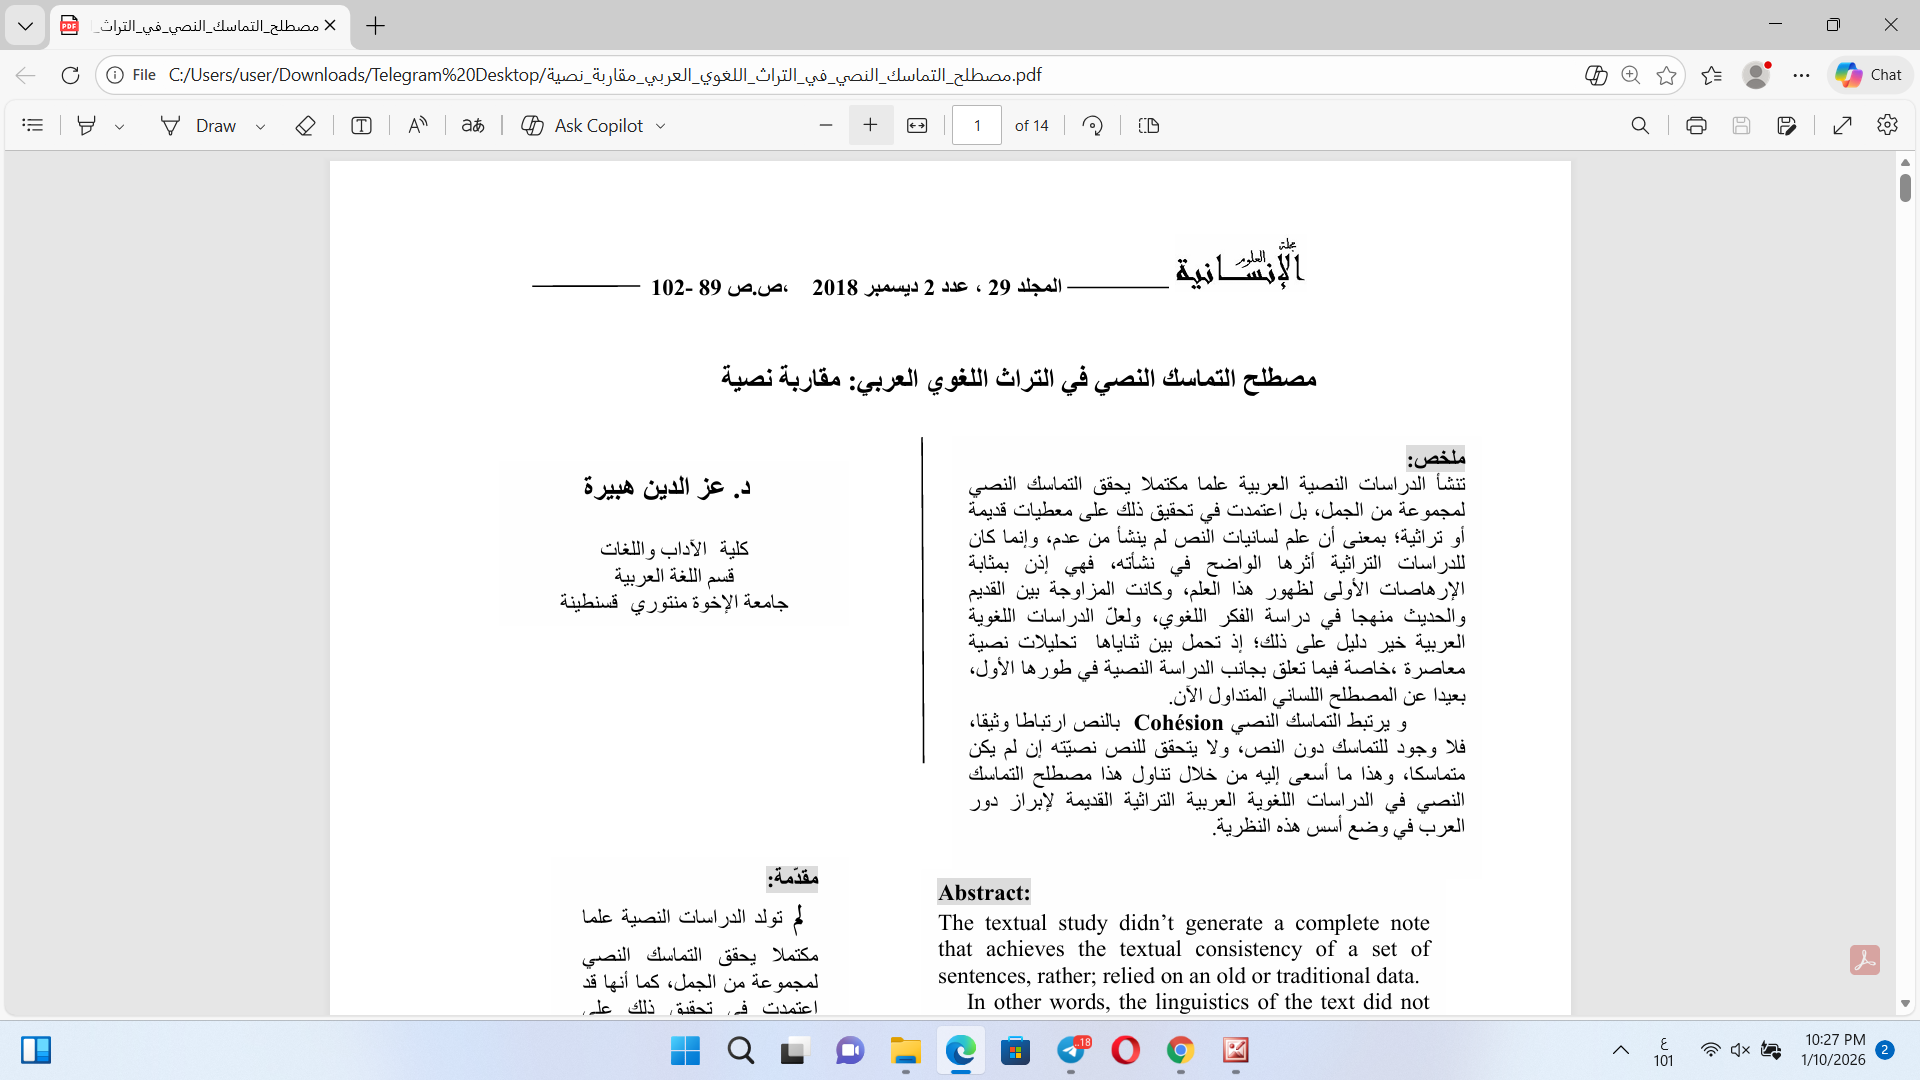Viewport: 1920px width, 1080px height.
Task: Close the PDF document tab
Action: (x=330, y=26)
